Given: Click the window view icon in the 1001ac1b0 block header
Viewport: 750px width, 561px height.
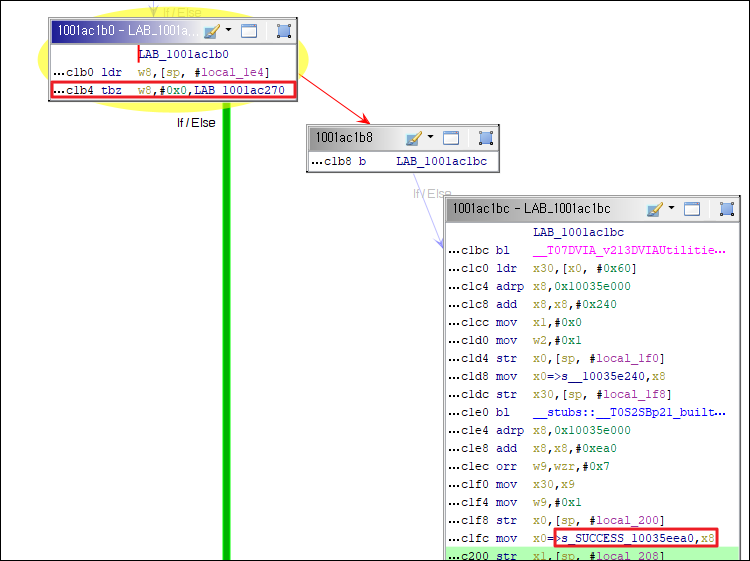Looking at the screenshot, I should pyautogui.click(x=249, y=31).
